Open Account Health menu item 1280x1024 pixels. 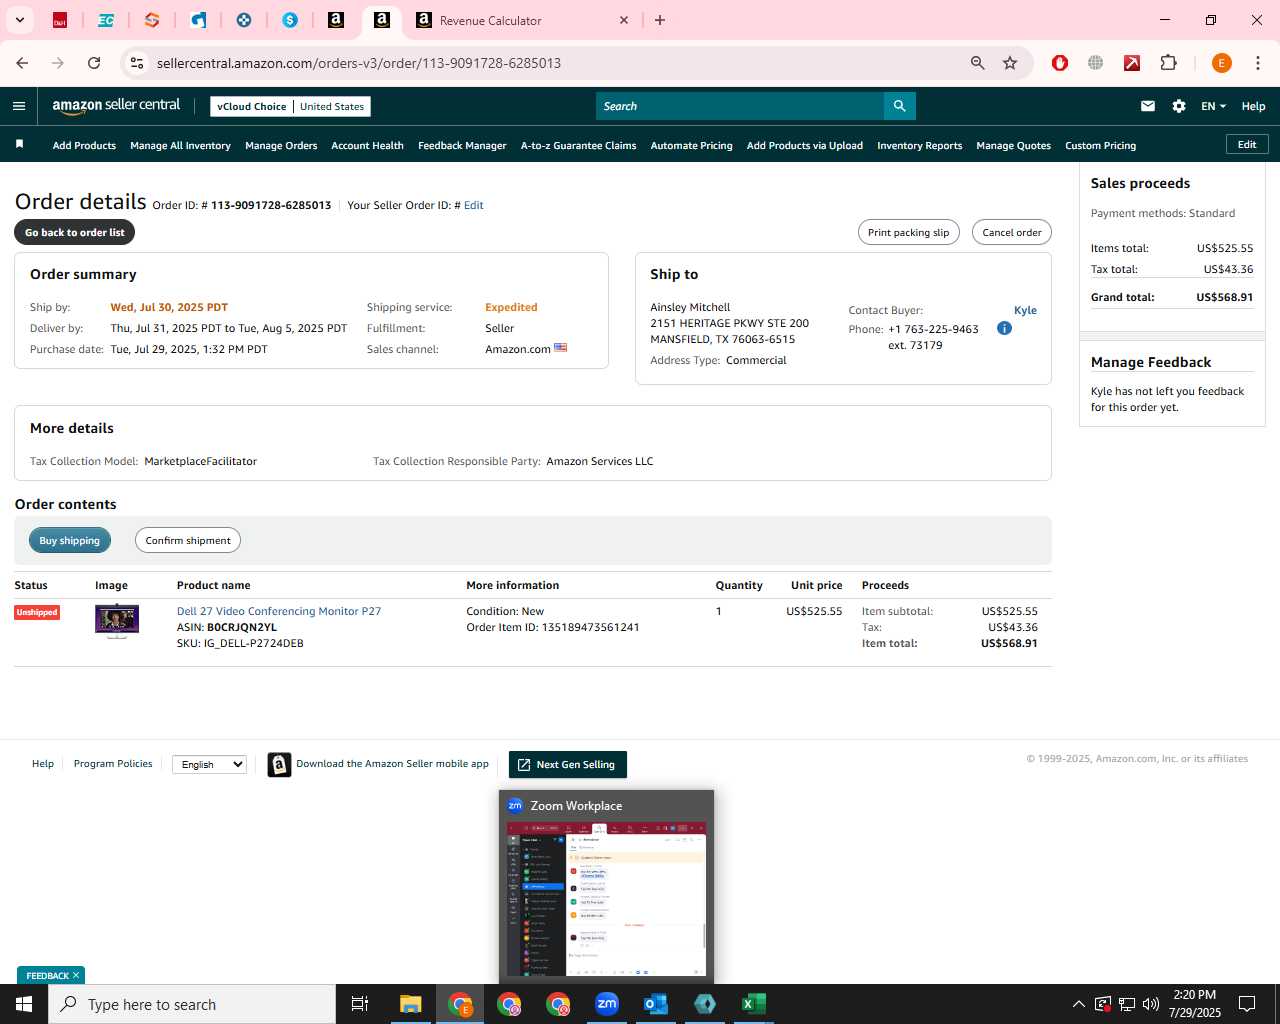point(367,145)
